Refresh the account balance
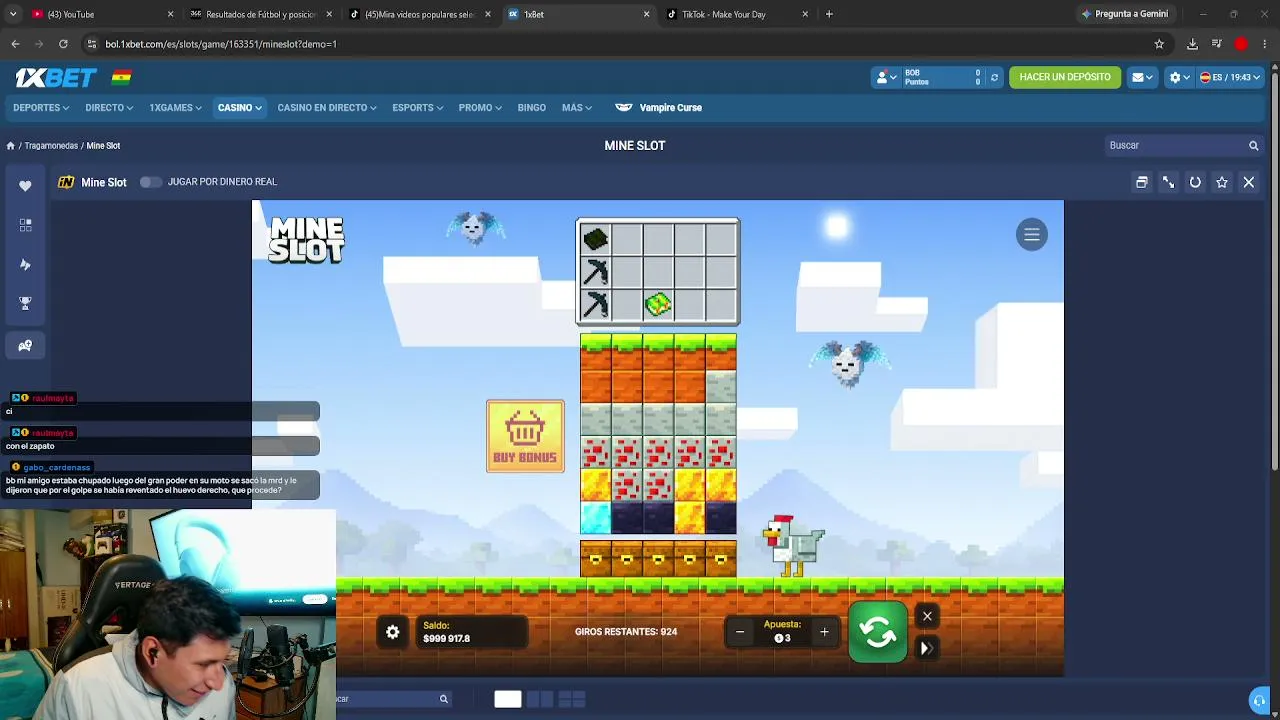Image resolution: width=1280 pixels, height=720 pixels. [x=993, y=77]
